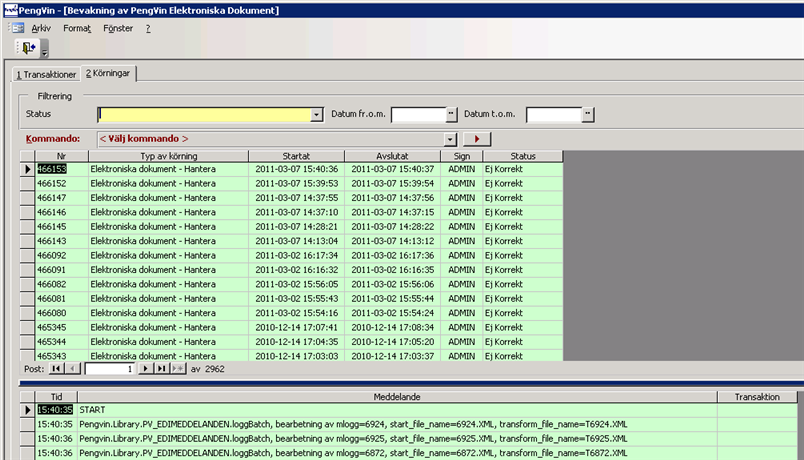Select log message for mlogg=6924
The width and height of the screenshot is (804, 460).
coord(397,425)
